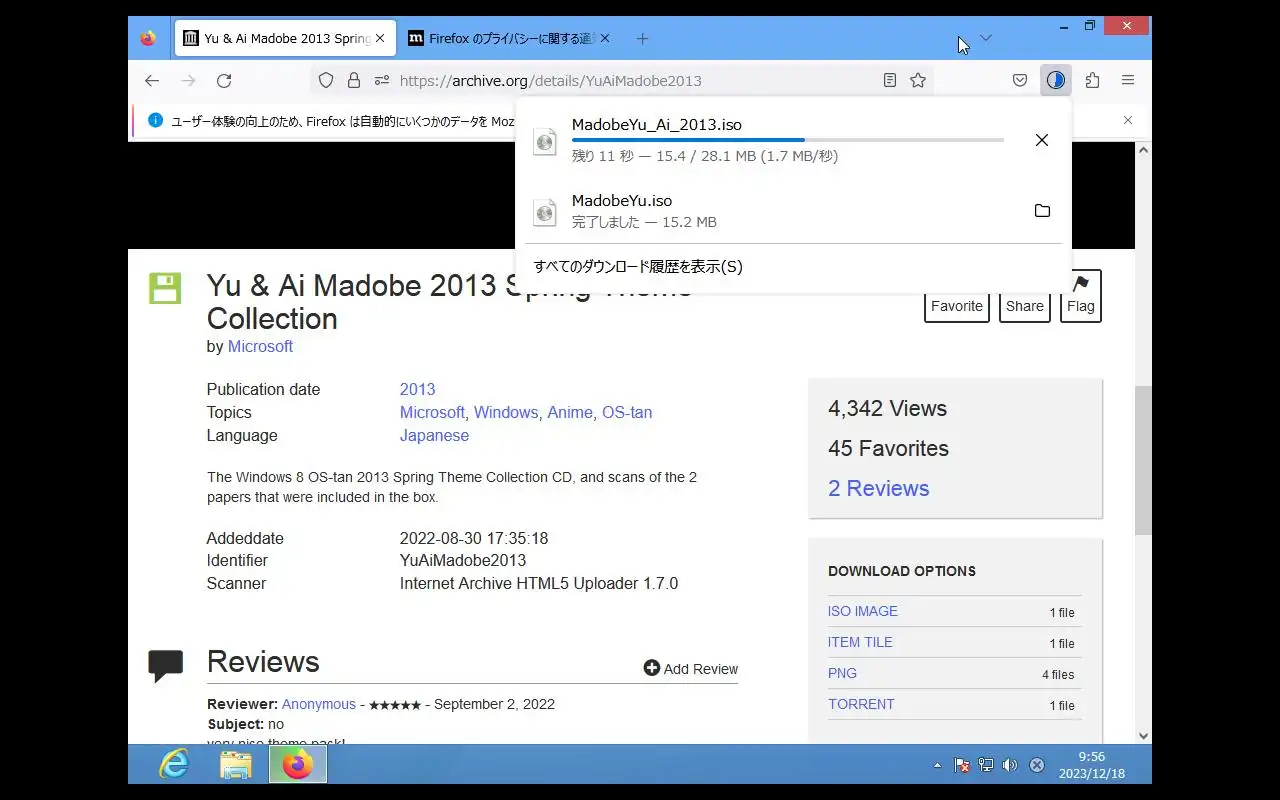Bookmark this page with star icon

click(918, 80)
